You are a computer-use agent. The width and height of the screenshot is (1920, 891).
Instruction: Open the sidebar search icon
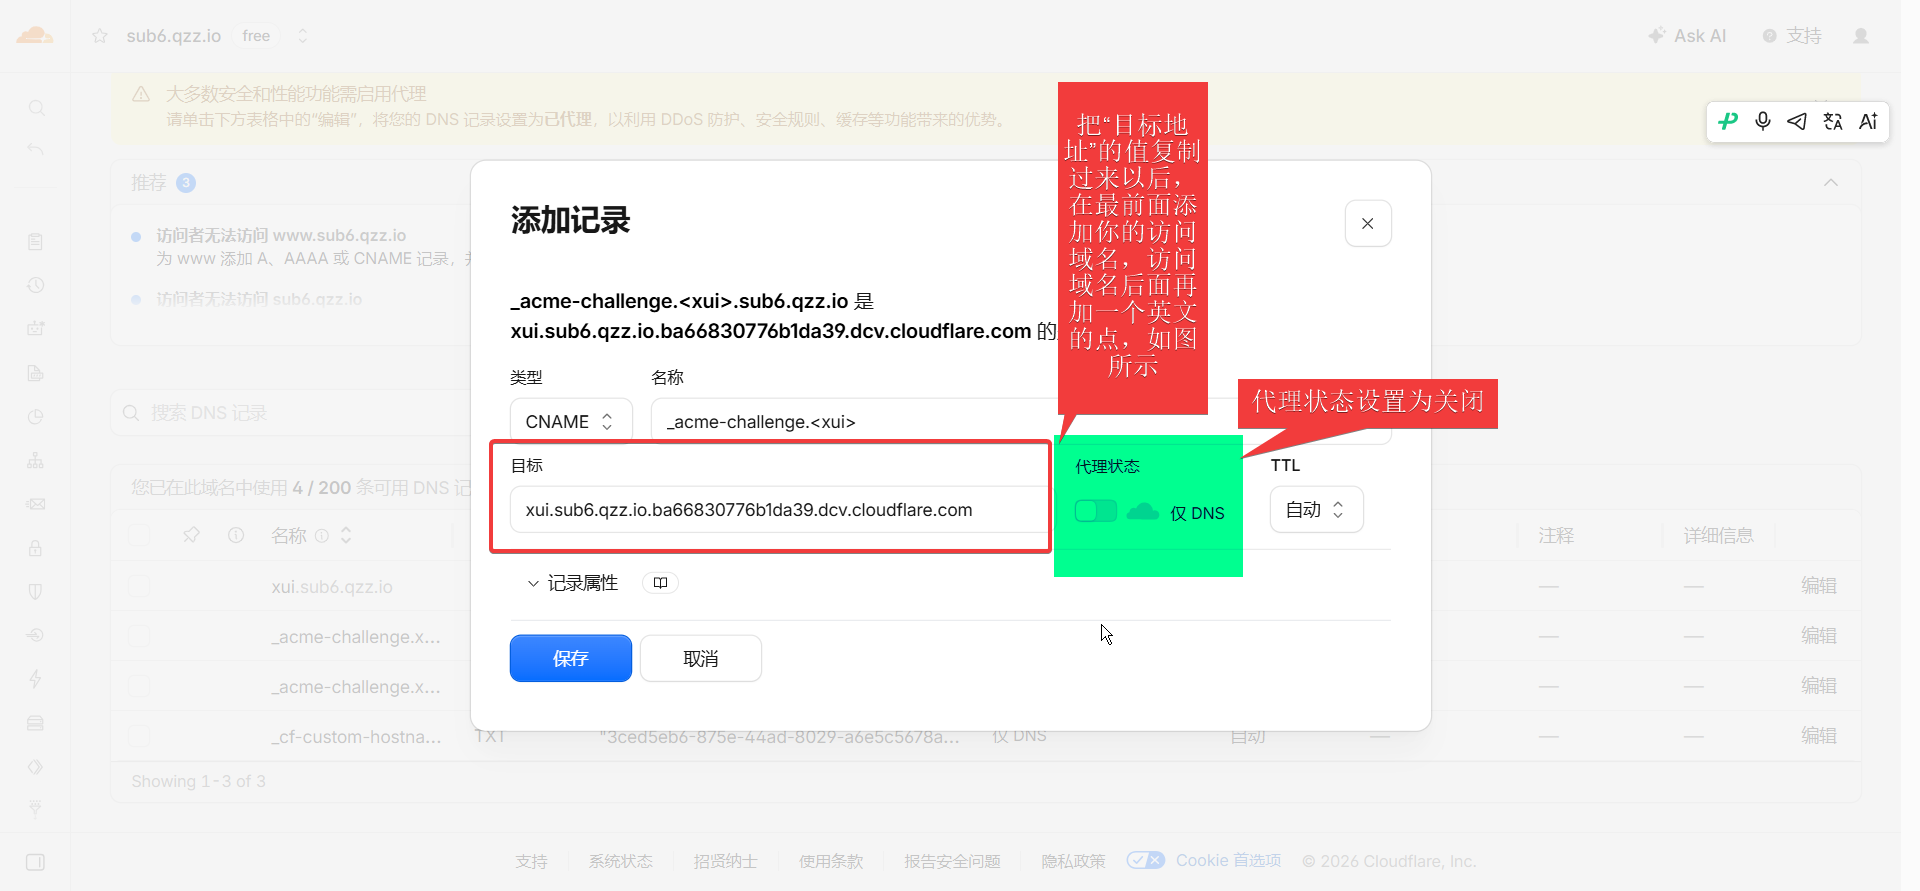click(x=36, y=108)
